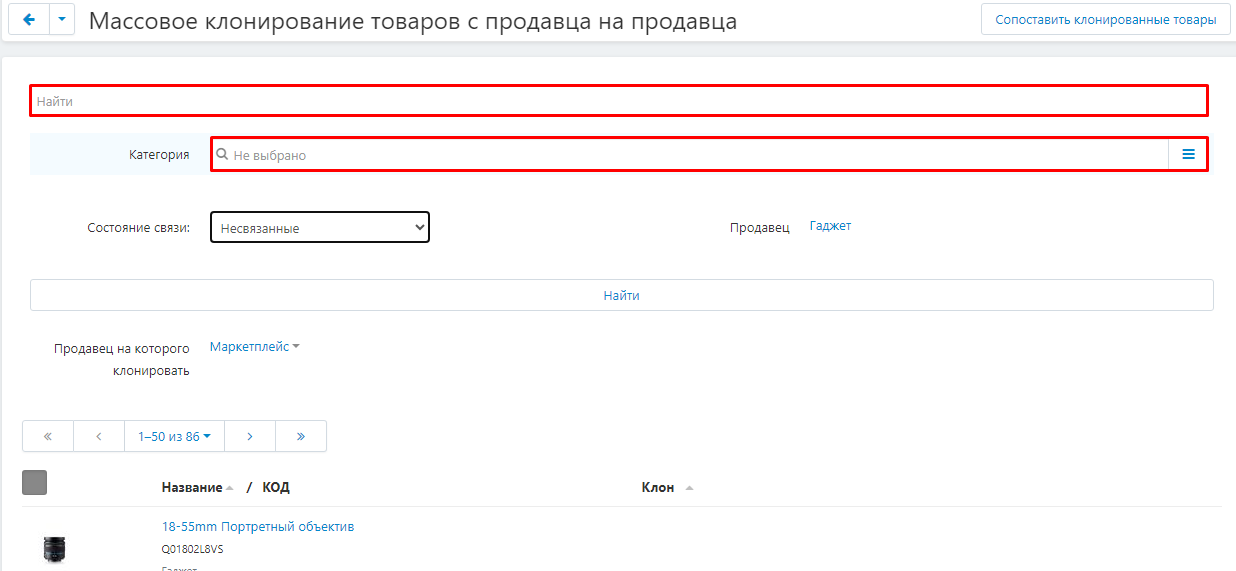Open the dropdown caret beside back arrow
1236x571 pixels.
(62, 20)
